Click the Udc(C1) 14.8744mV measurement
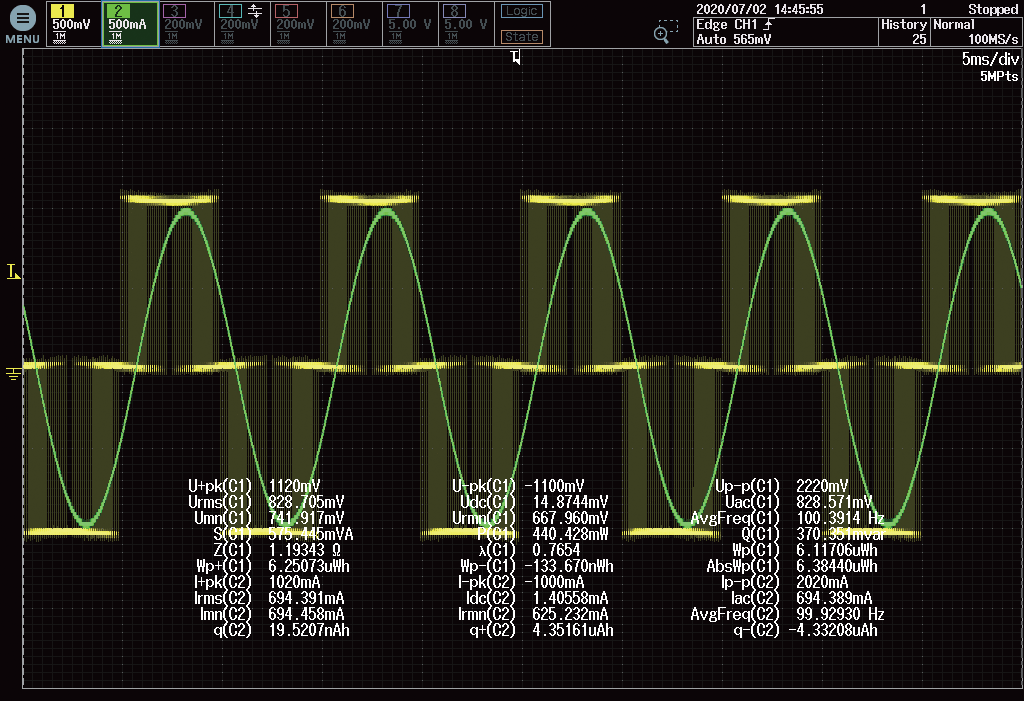This screenshot has height=701, width=1024. [x=534, y=502]
